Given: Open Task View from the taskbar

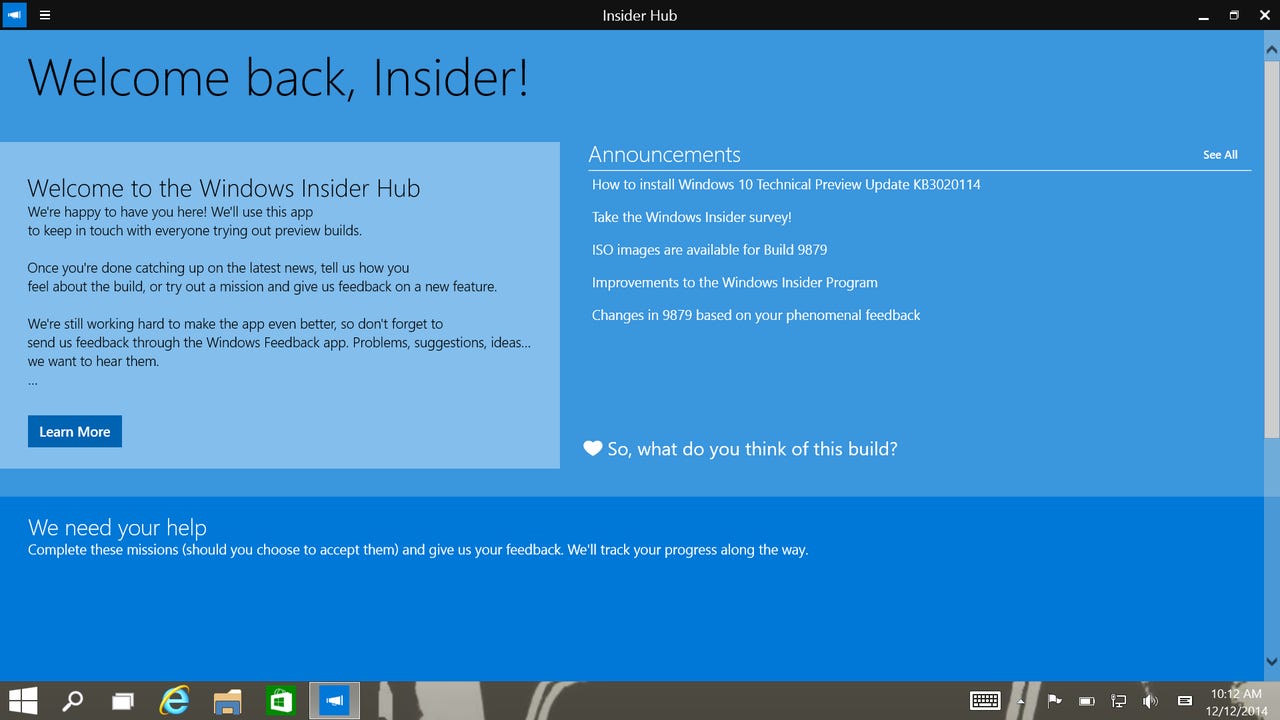Looking at the screenshot, I should tap(122, 700).
